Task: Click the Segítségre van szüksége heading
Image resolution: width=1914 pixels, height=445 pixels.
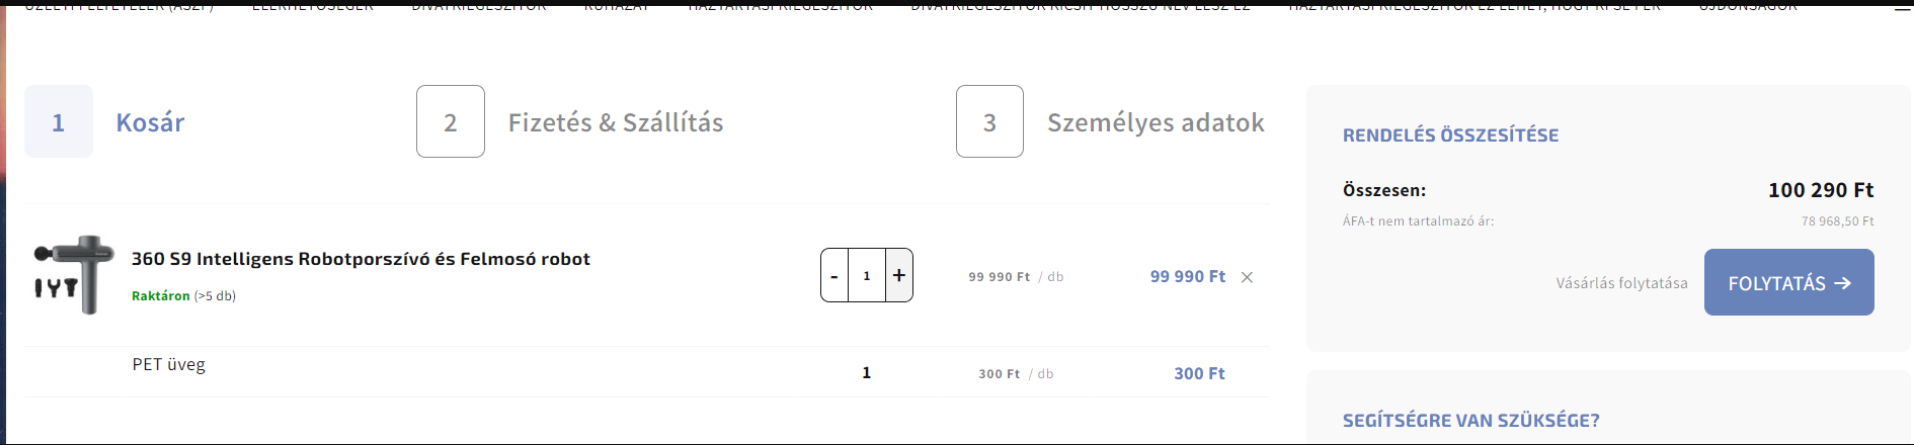Action: [1471, 420]
